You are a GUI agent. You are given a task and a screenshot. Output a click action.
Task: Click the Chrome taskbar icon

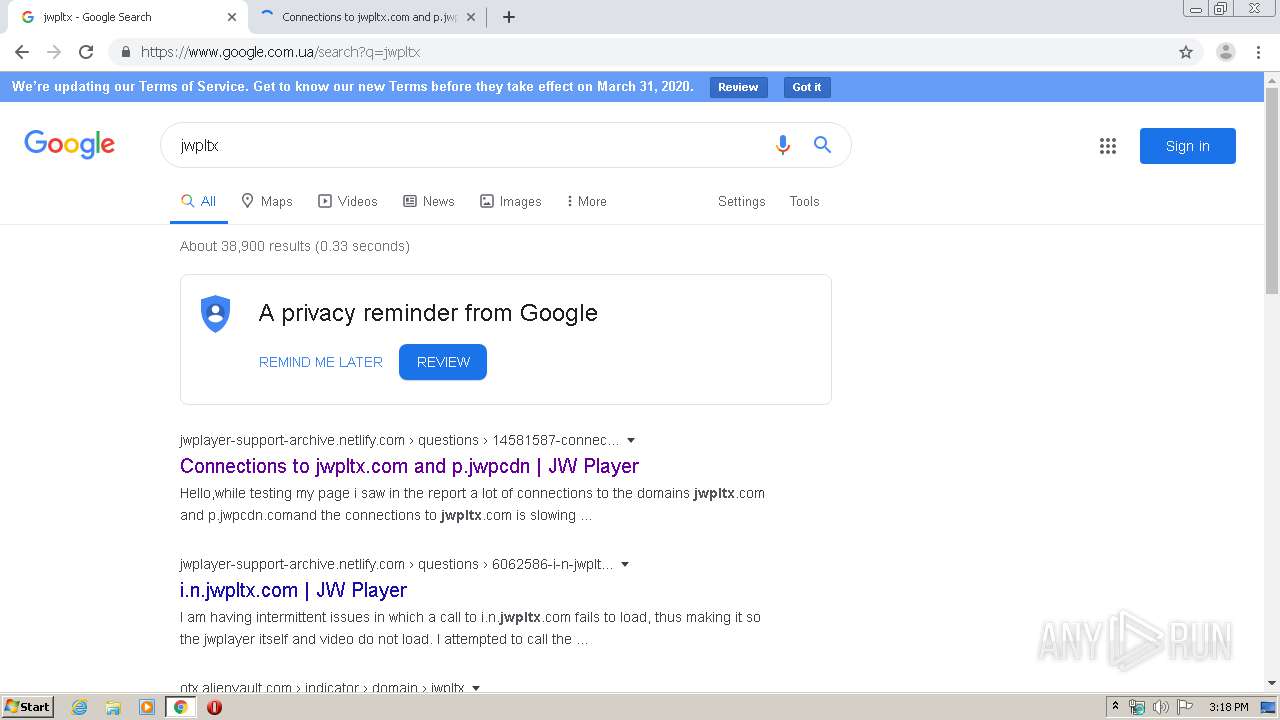tap(180, 707)
